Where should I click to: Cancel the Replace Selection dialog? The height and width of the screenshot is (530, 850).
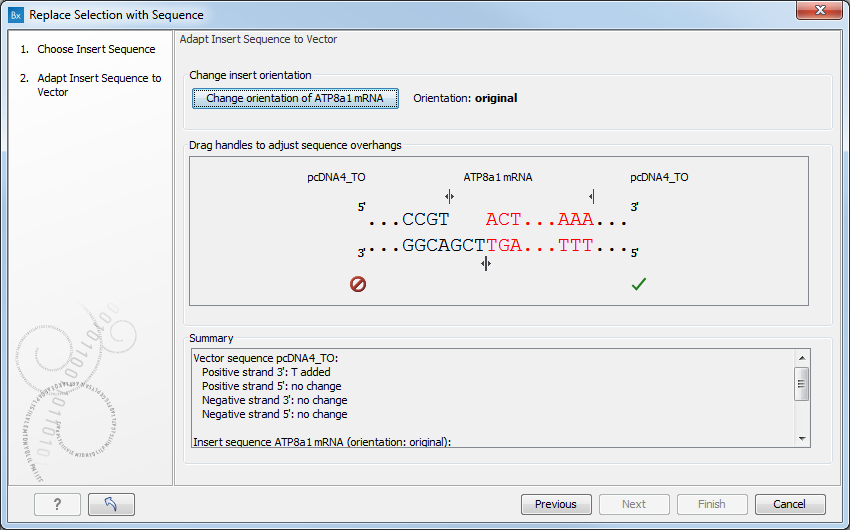point(789,504)
